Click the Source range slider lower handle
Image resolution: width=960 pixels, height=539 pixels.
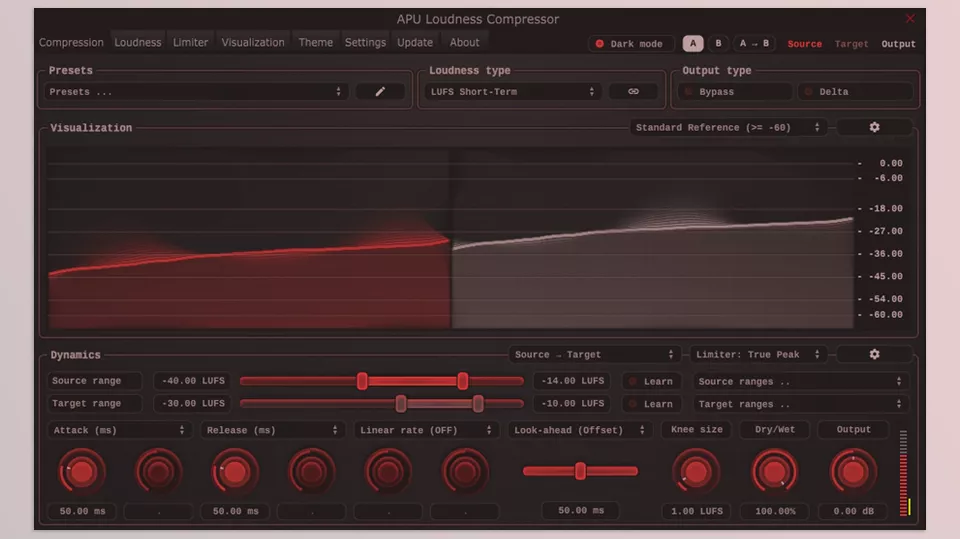[362, 381]
